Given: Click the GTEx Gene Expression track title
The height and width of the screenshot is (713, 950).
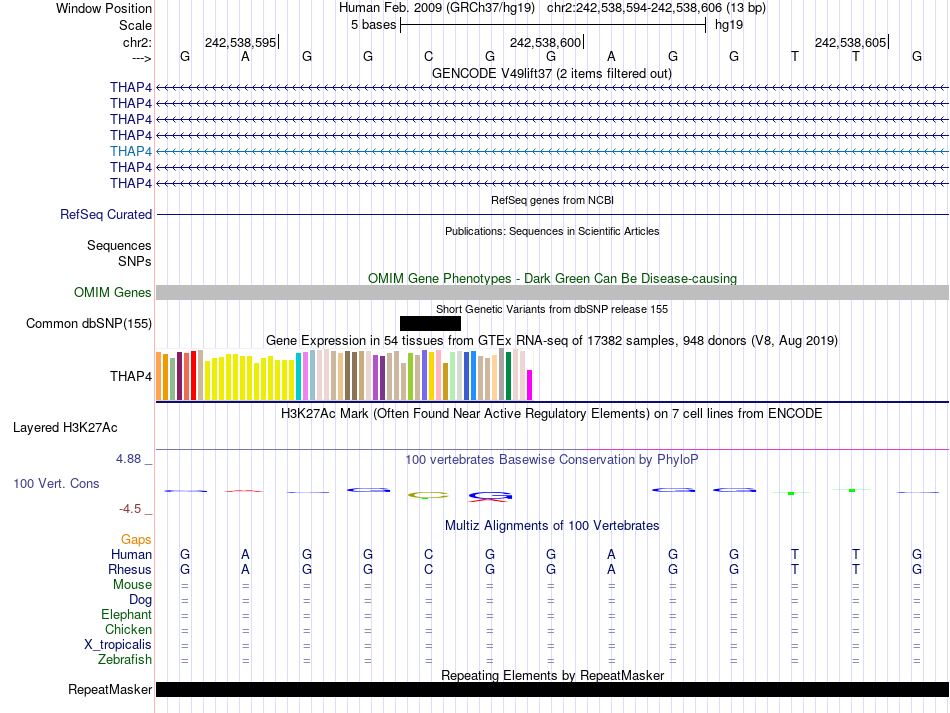Looking at the screenshot, I should [x=552, y=341].
